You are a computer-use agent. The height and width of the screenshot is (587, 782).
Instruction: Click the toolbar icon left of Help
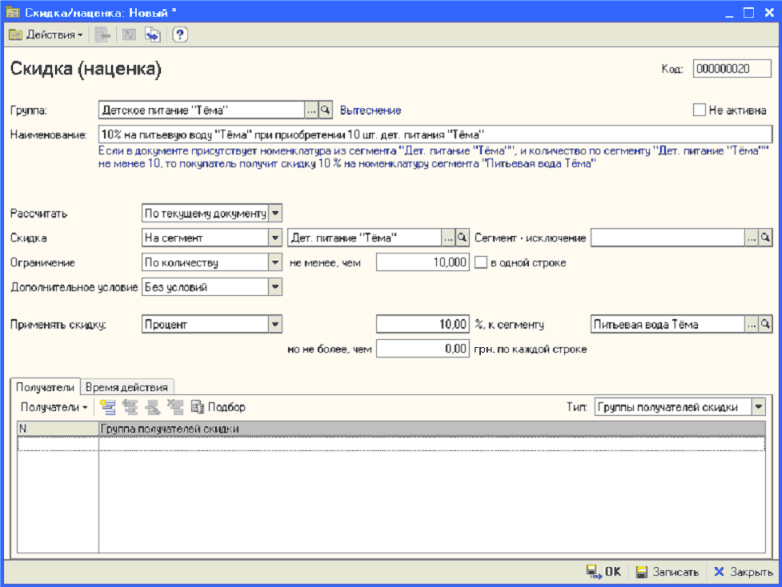[x=153, y=35]
